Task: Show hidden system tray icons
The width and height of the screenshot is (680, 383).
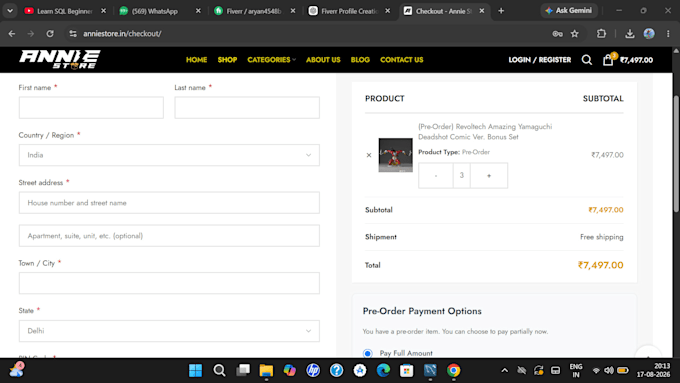Action: pyautogui.click(x=504, y=370)
